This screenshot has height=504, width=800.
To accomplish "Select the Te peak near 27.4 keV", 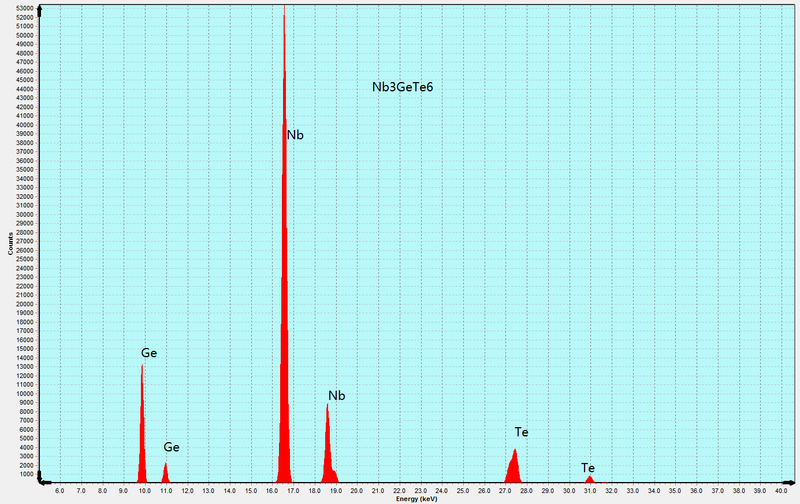I will tap(514, 465).
